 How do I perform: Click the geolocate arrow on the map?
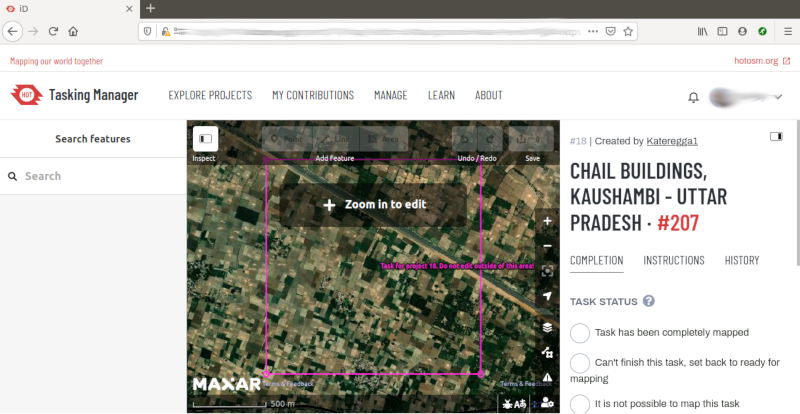pos(547,296)
